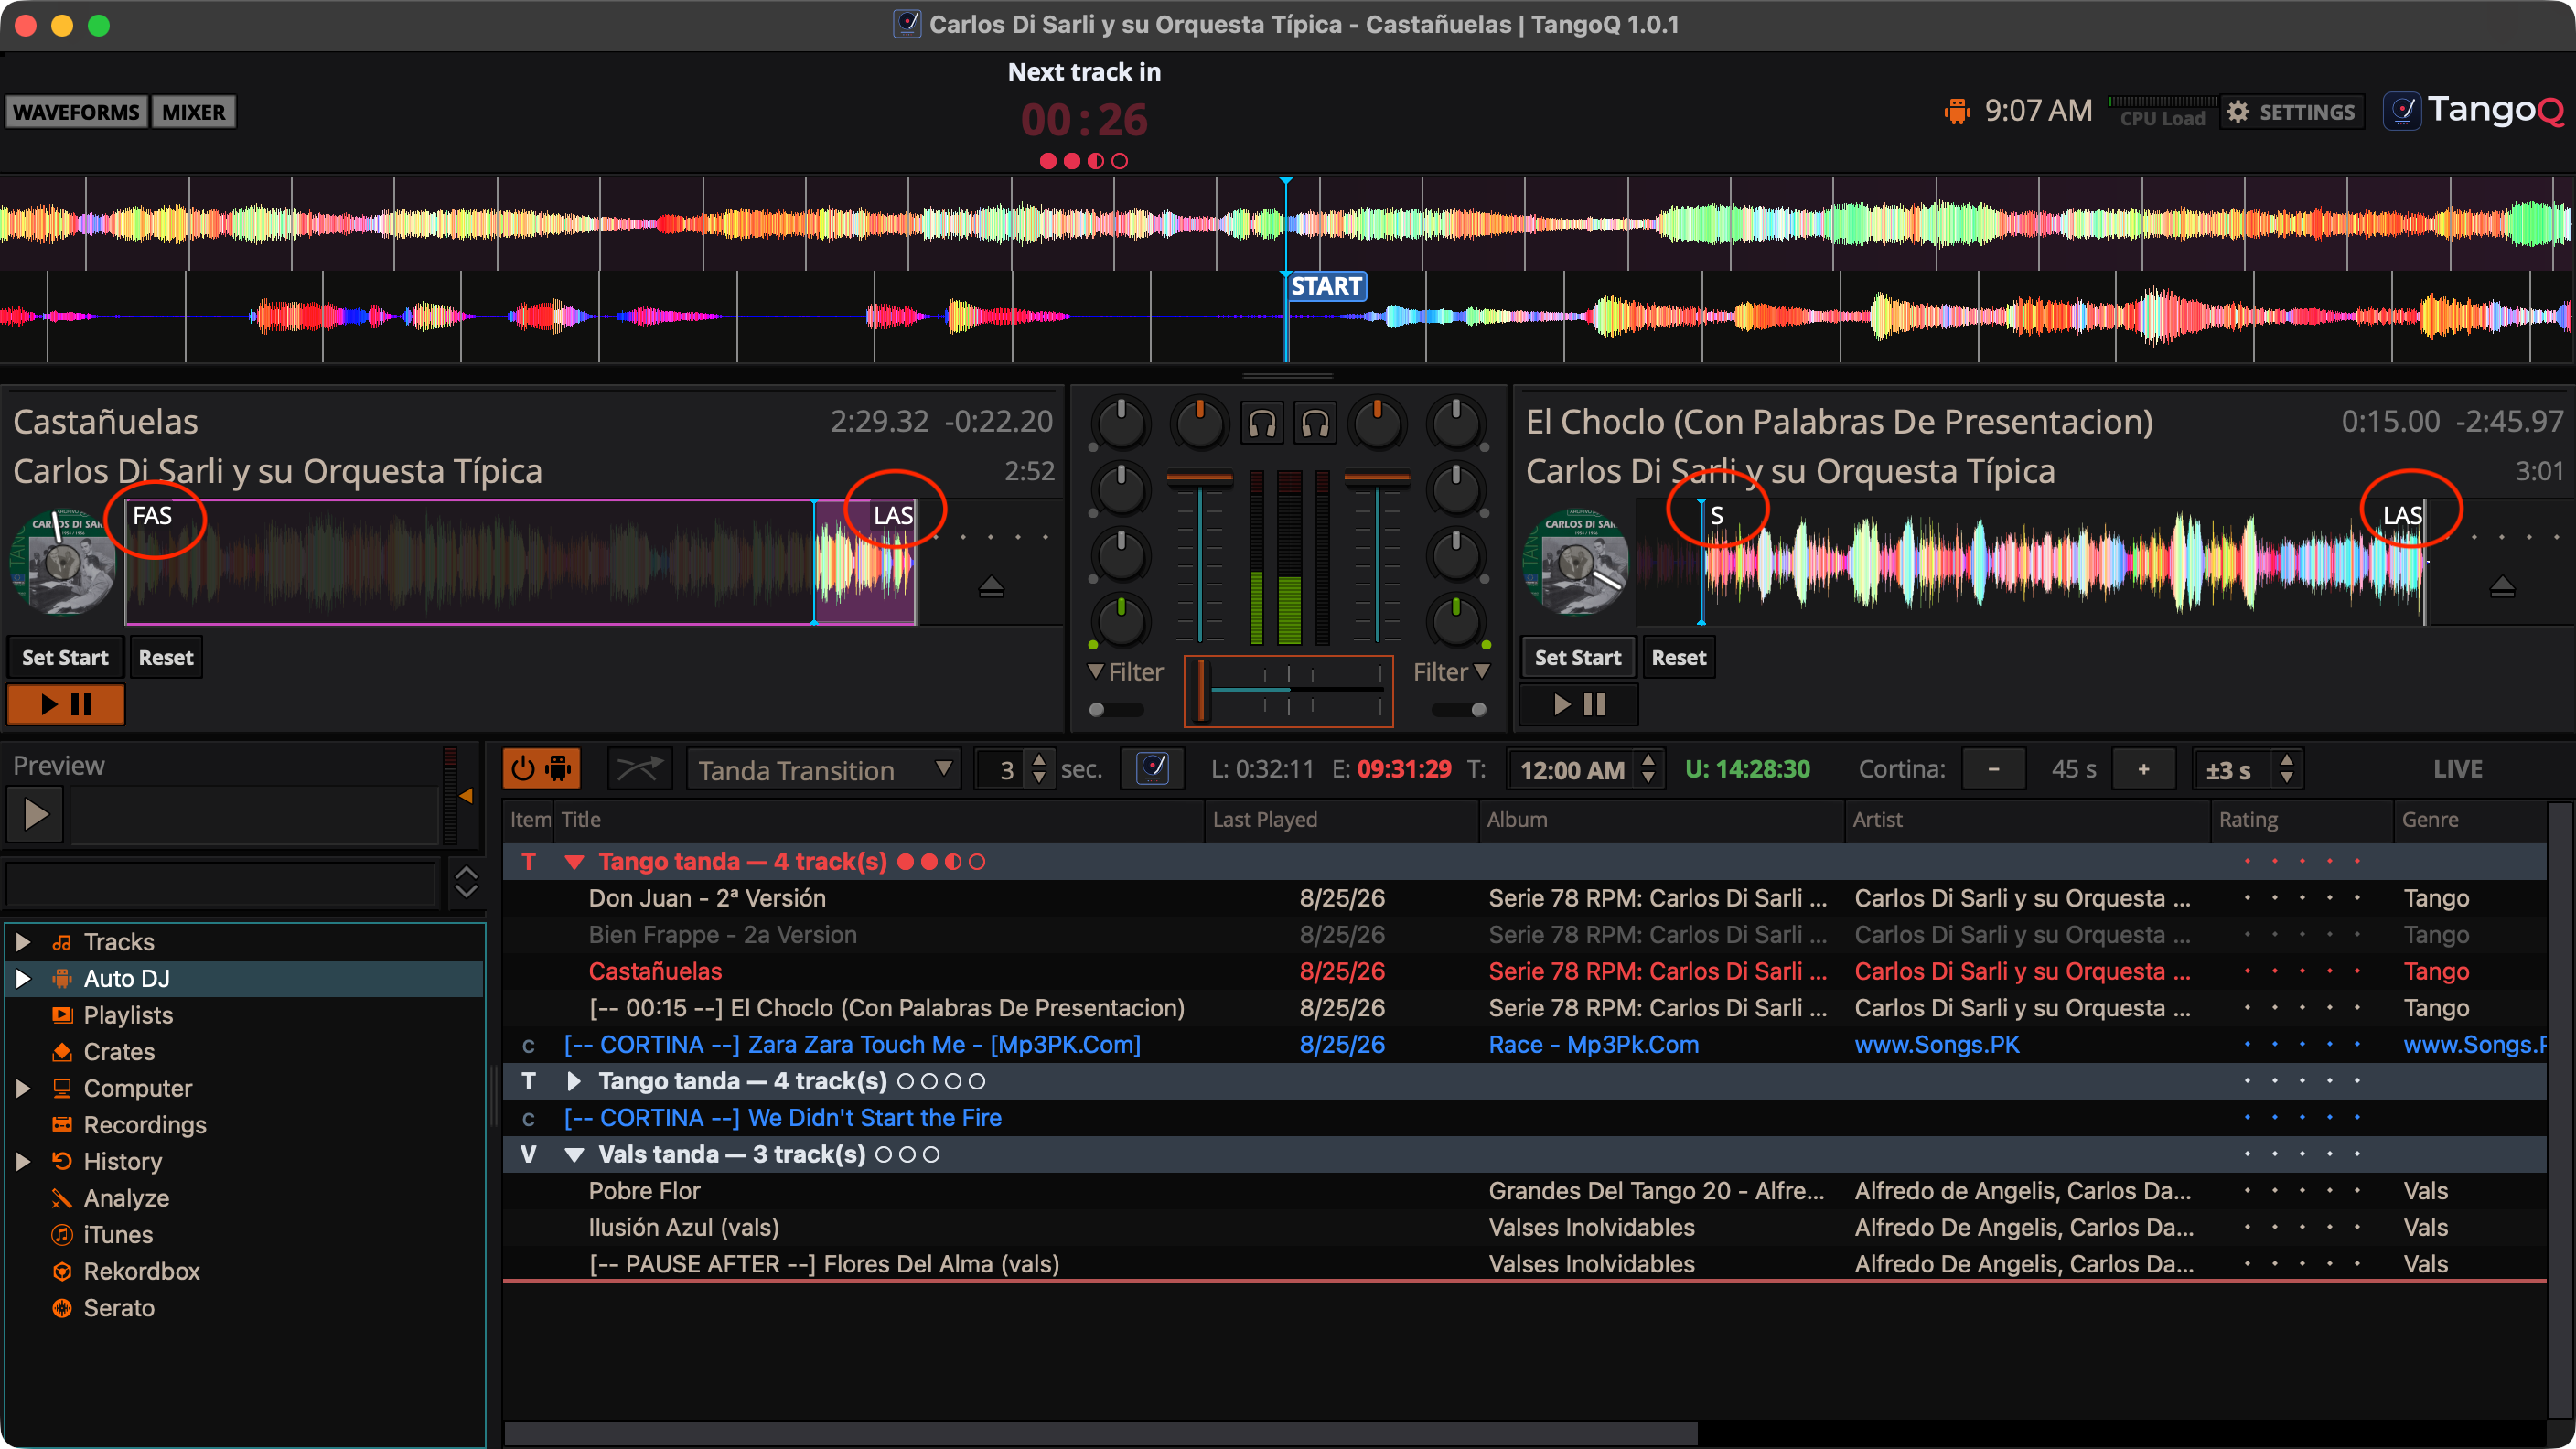Toggle right deck headphone cue button
Screen dimensions: 2576x1449
(1315, 424)
